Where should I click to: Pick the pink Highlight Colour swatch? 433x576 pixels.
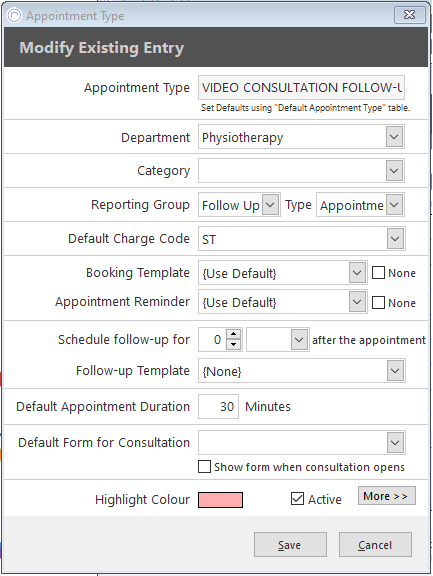click(220, 500)
